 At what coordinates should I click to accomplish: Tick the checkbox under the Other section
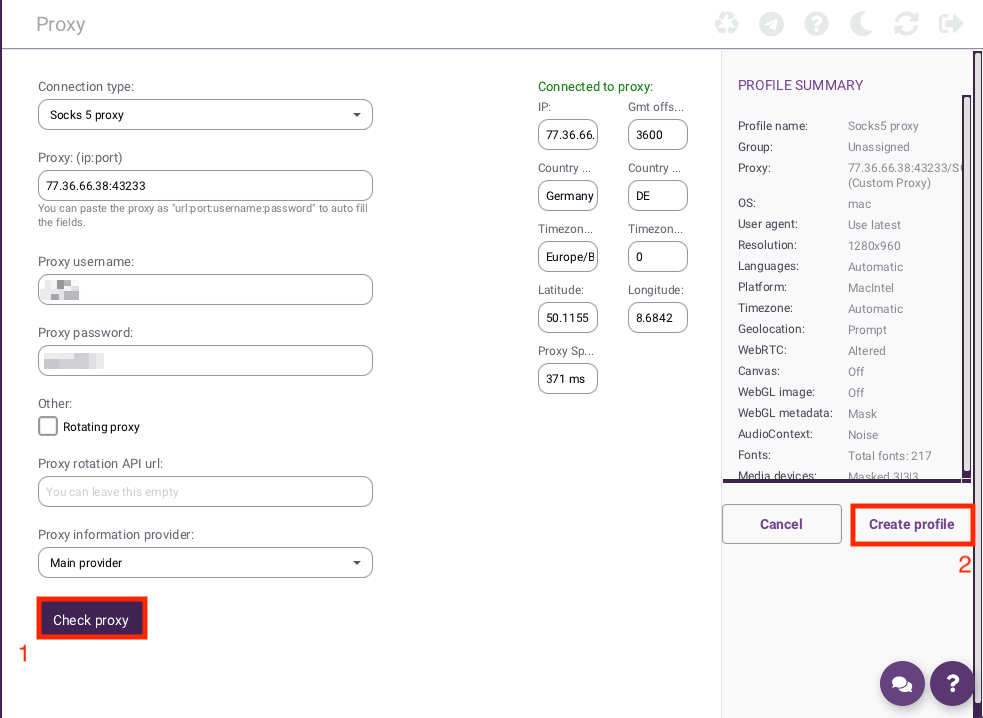pyautogui.click(x=47, y=426)
